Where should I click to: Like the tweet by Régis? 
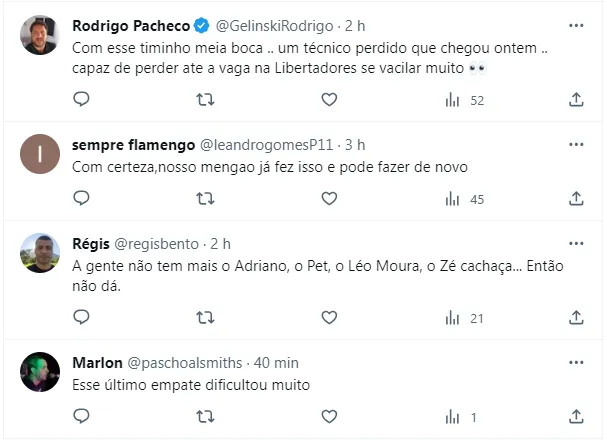tap(329, 317)
